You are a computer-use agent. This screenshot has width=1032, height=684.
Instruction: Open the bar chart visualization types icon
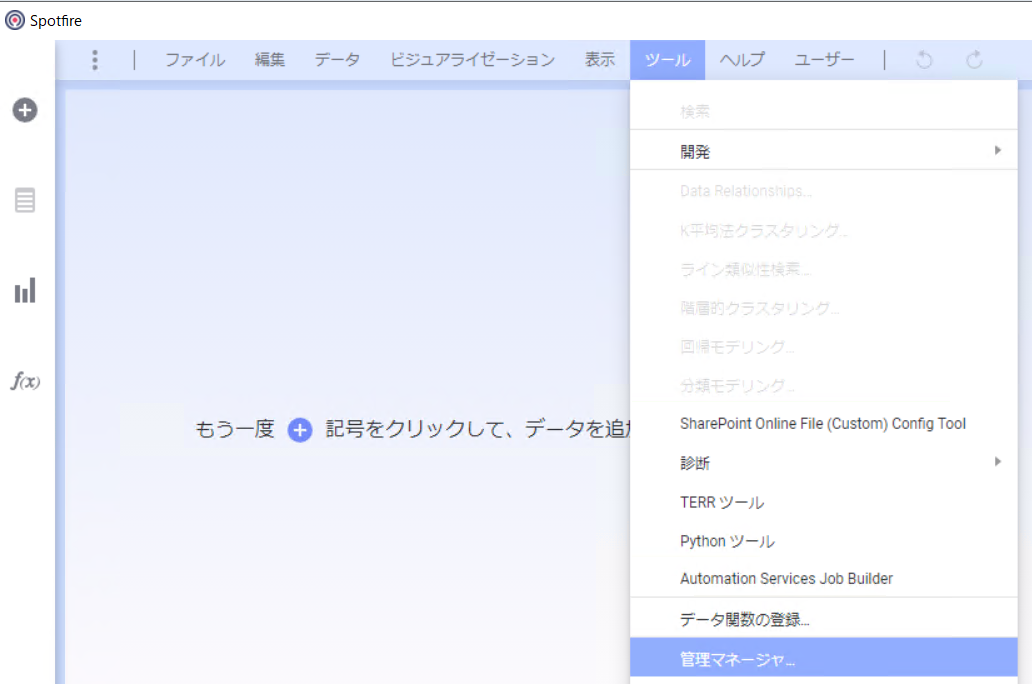[x=25, y=290]
